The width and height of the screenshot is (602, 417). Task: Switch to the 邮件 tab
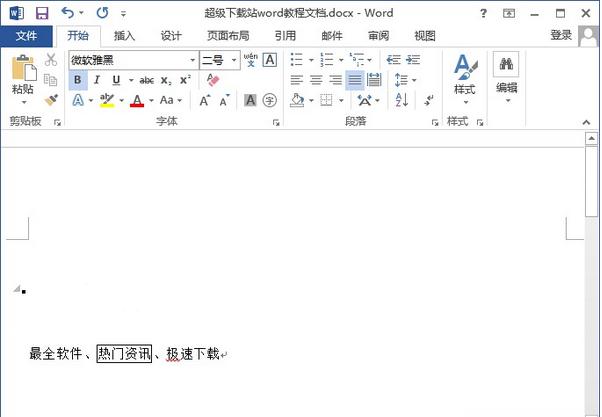[x=332, y=36]
